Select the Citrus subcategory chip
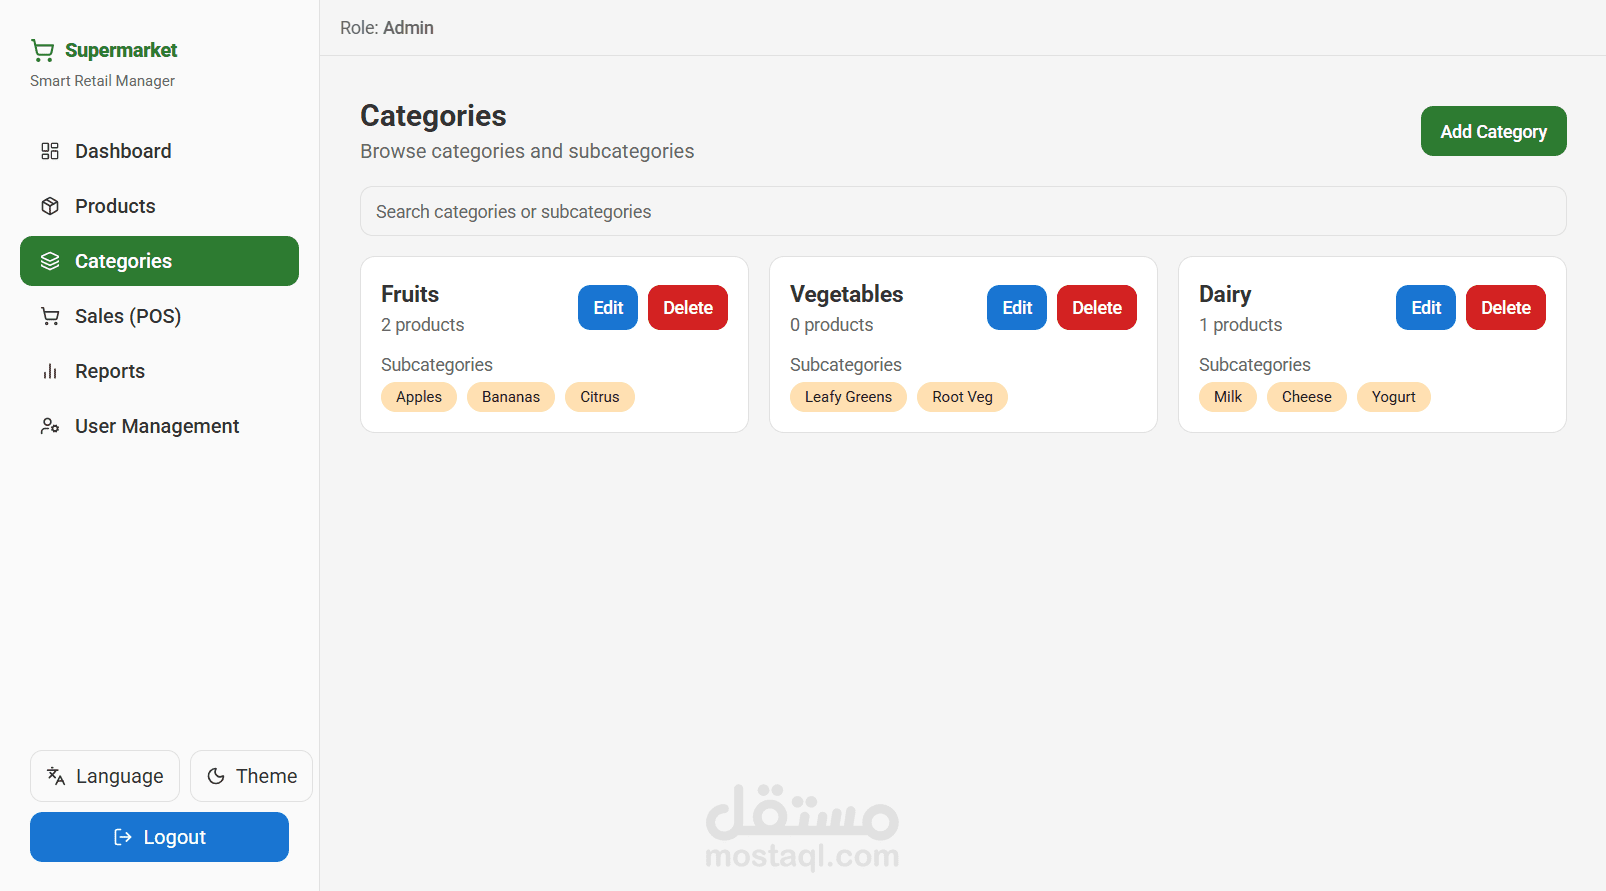 point(600,397)
